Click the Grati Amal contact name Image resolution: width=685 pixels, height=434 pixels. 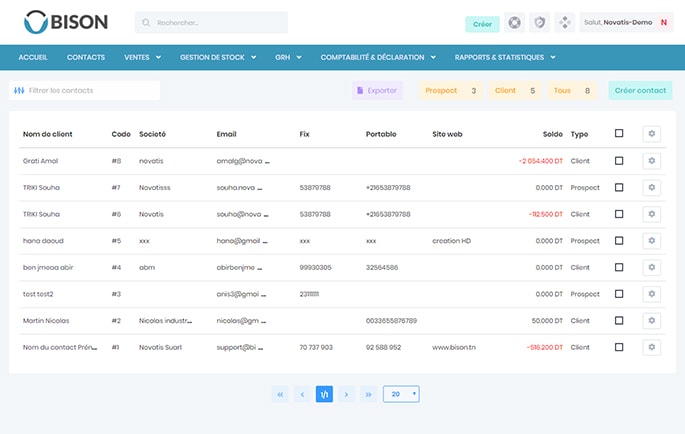[x=40, y=161]
